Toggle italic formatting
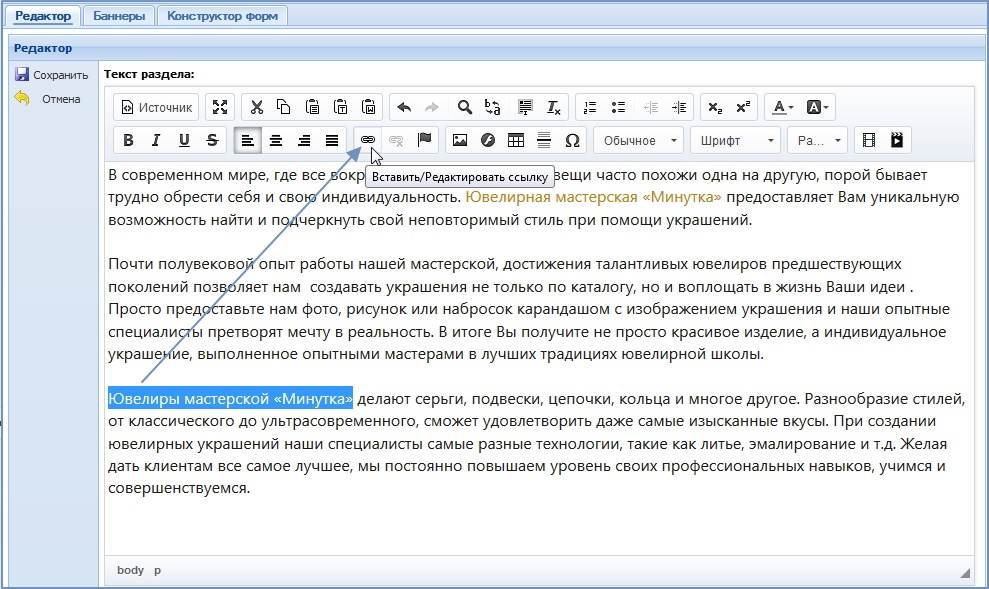Screen dimensions: 989x589 click(x=156, y=140)
